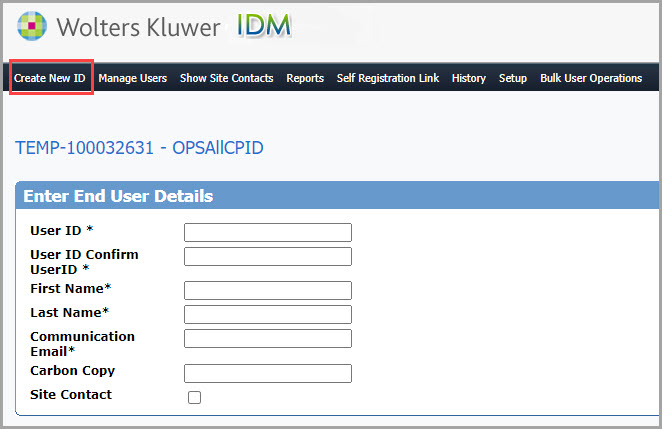Enable the Site Contact checkbox

coord(194,397)
